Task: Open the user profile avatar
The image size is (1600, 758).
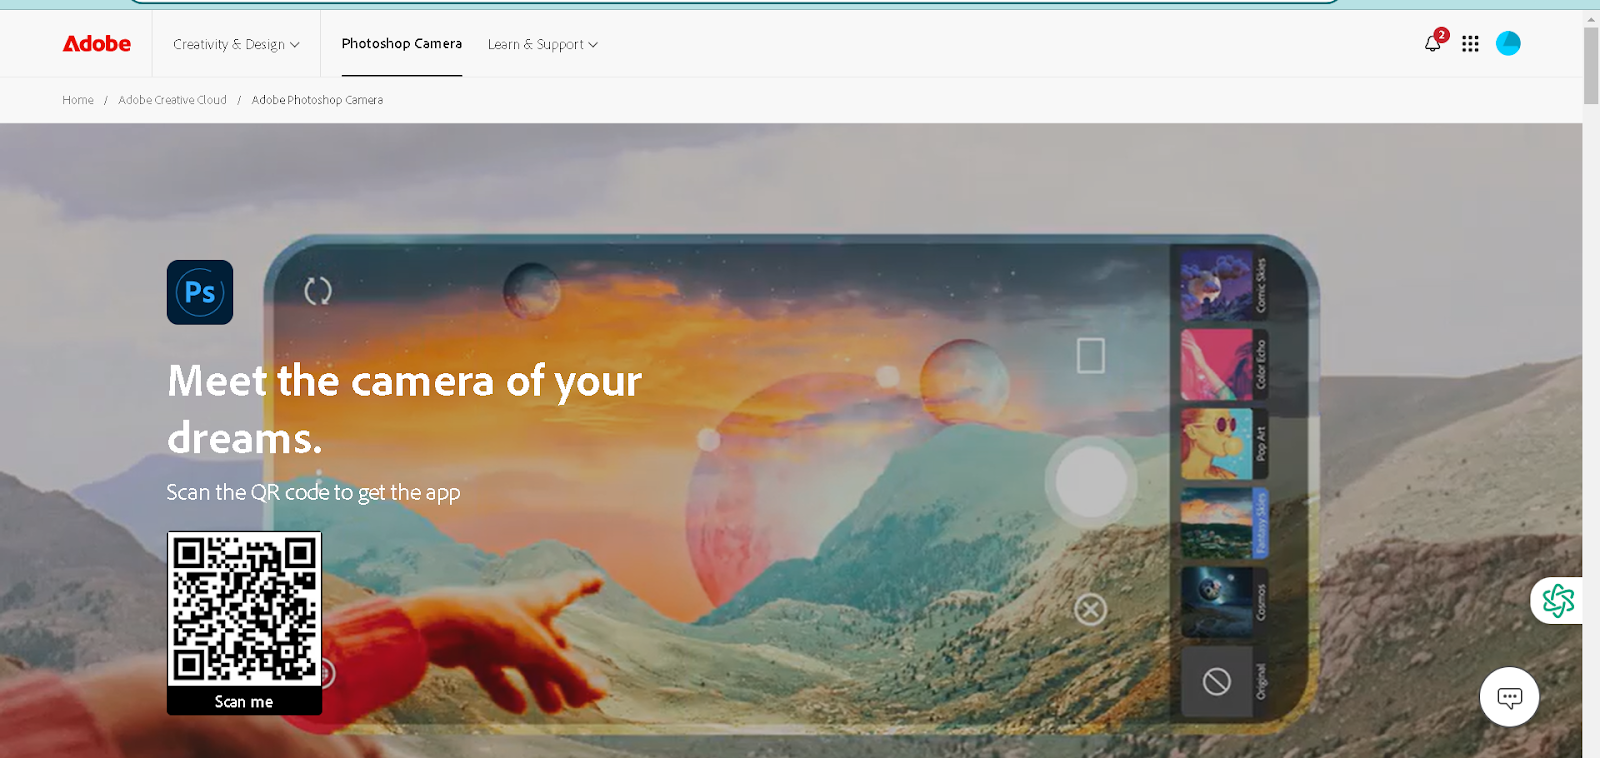Action: (1508, 43)
